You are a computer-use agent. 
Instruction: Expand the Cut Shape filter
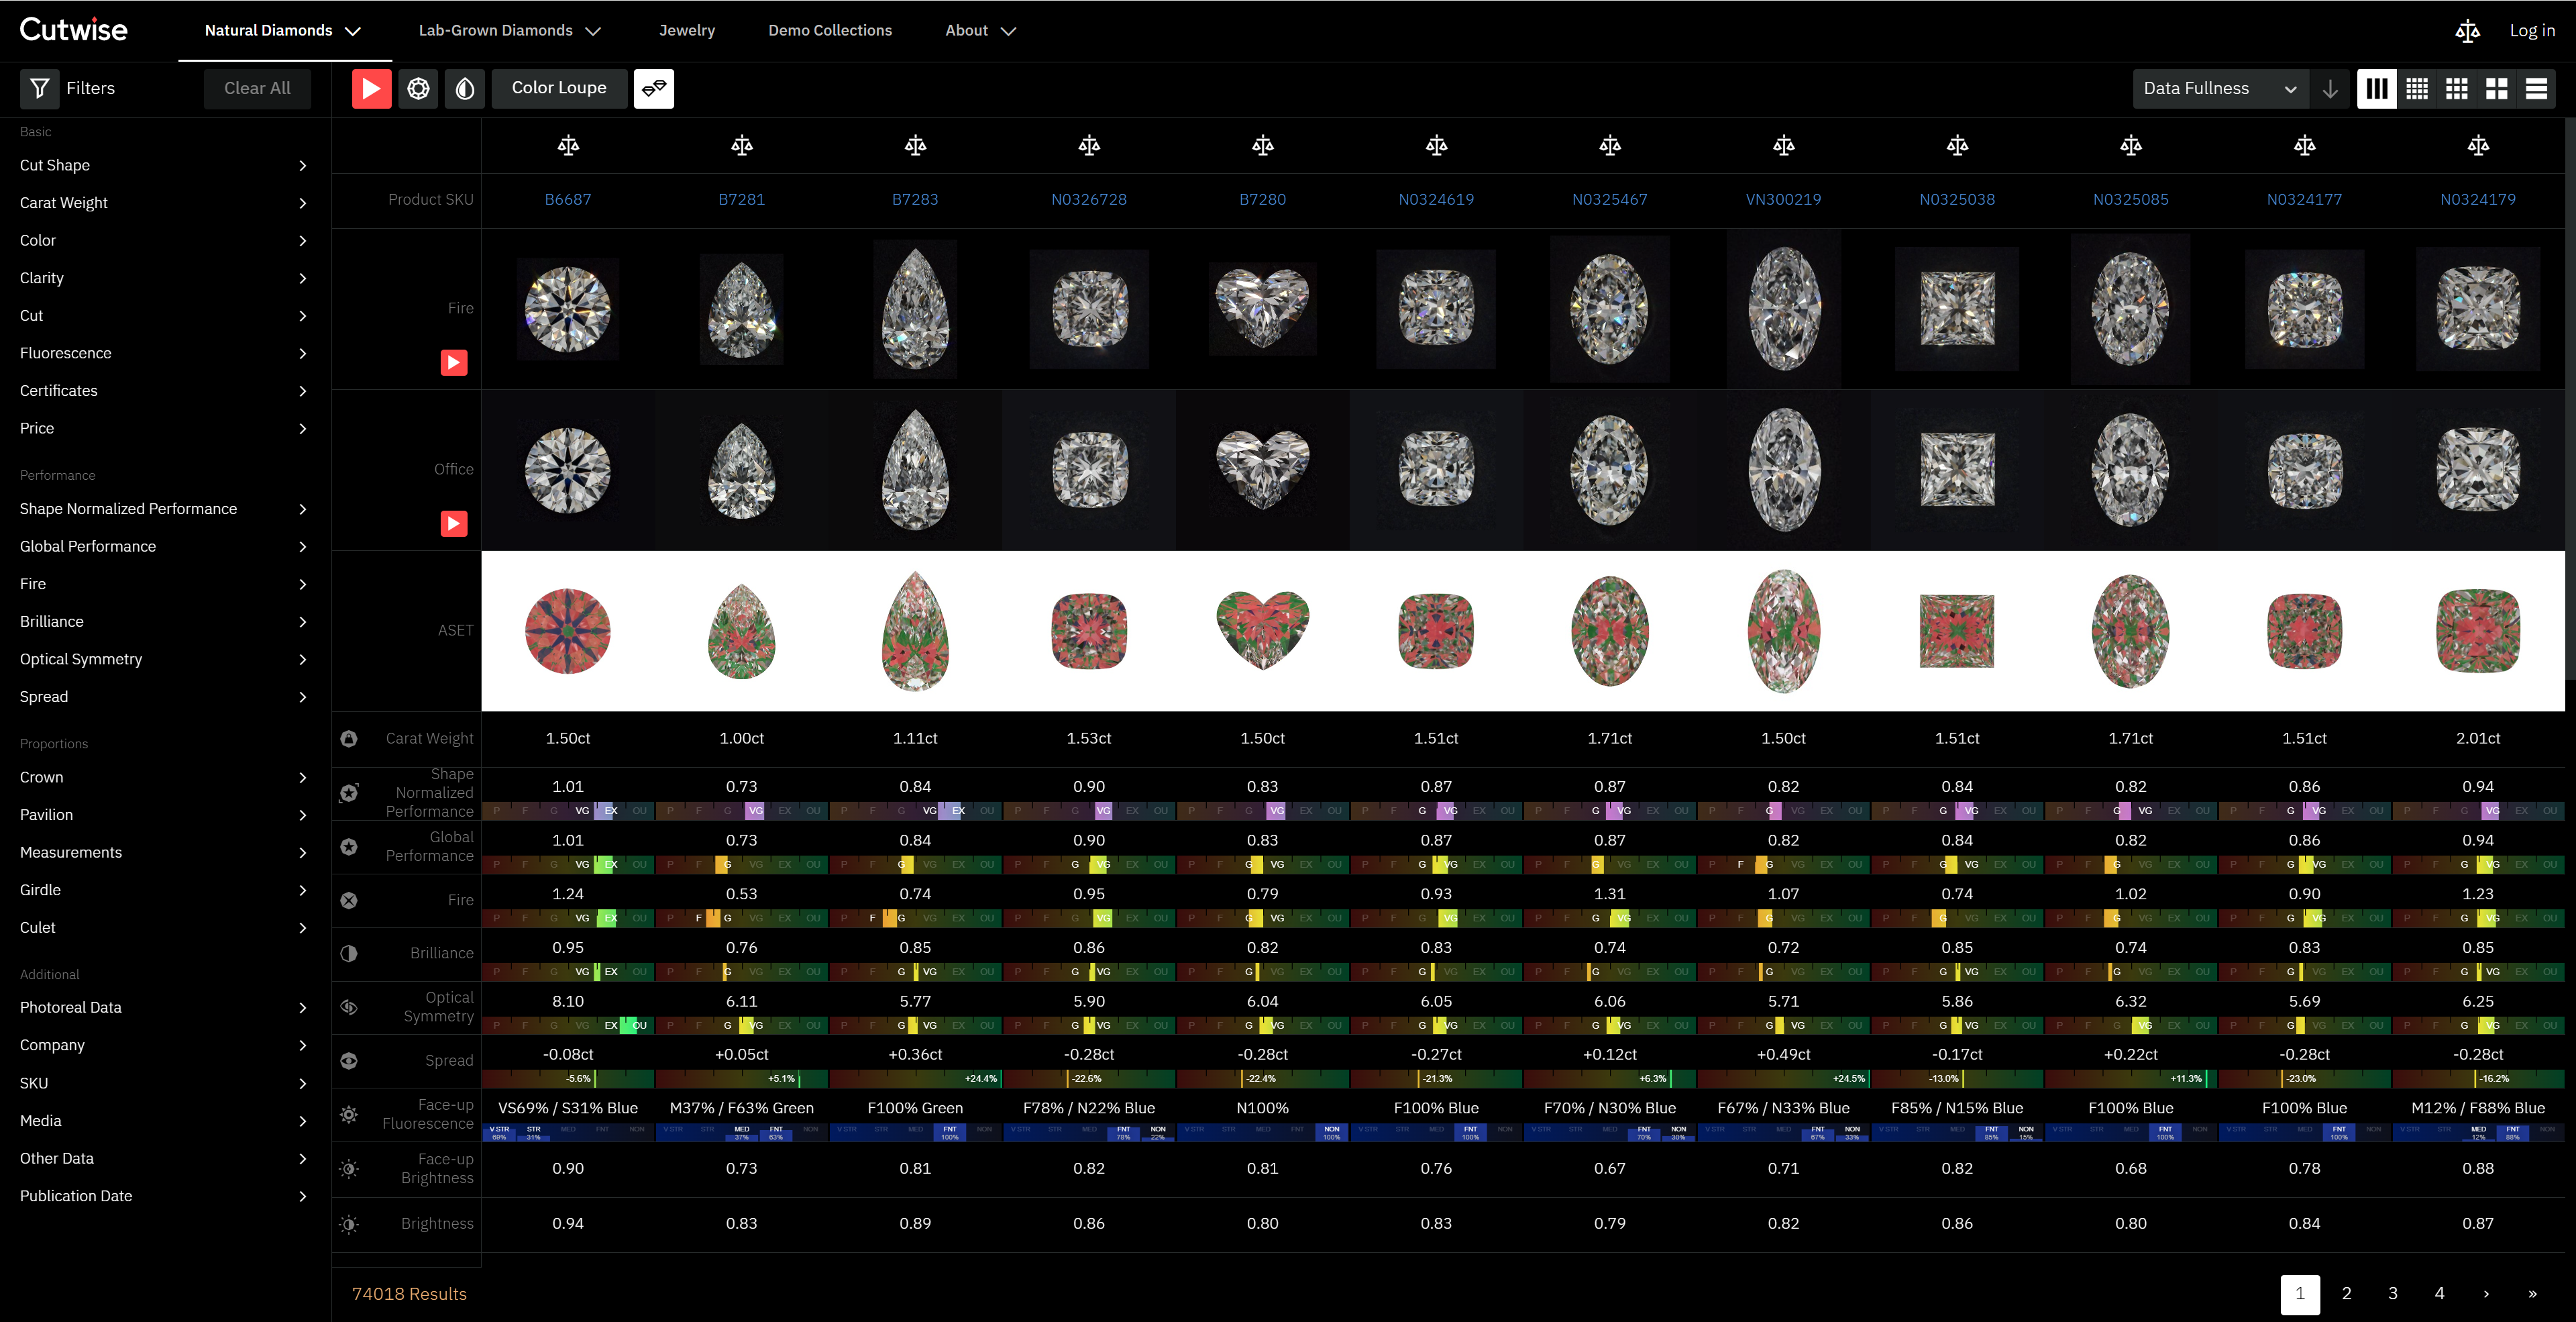[x=163, y=165]
